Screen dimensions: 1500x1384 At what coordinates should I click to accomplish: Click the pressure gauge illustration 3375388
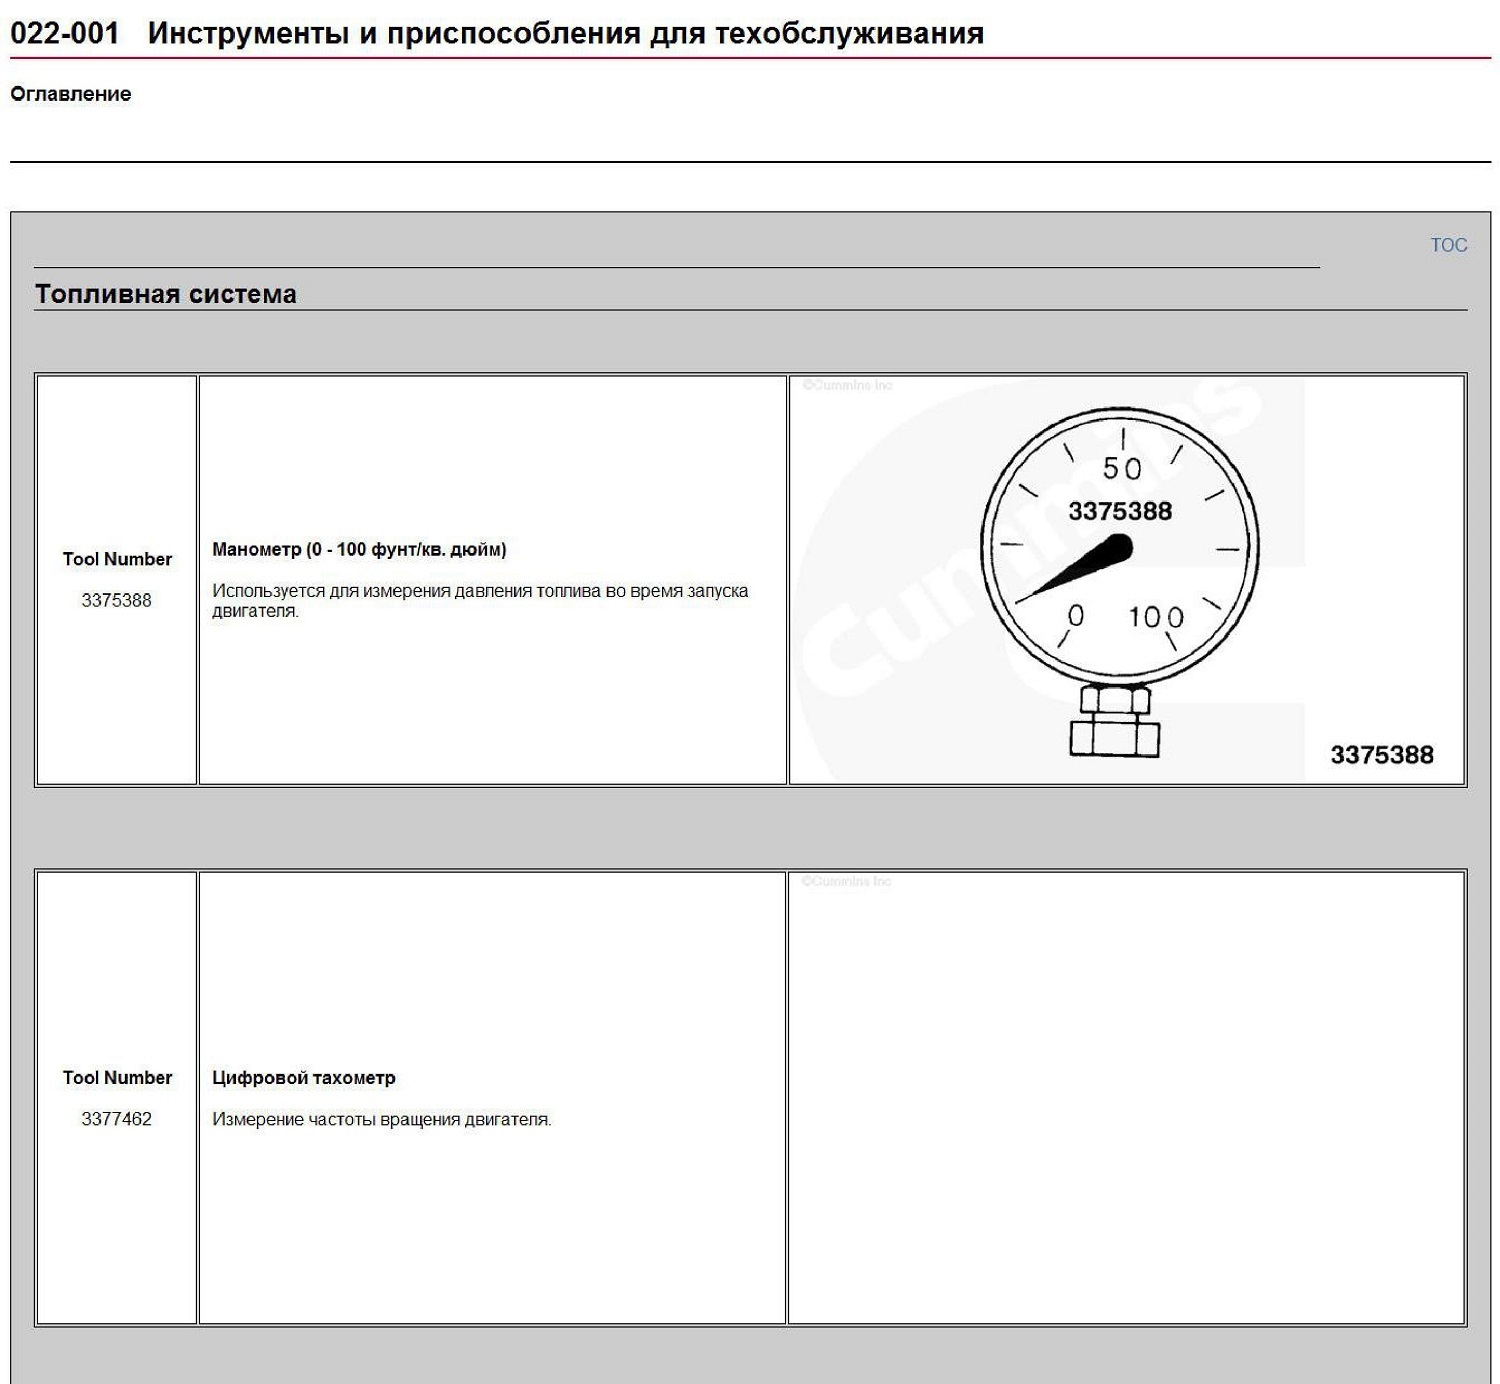[1119, 582]
